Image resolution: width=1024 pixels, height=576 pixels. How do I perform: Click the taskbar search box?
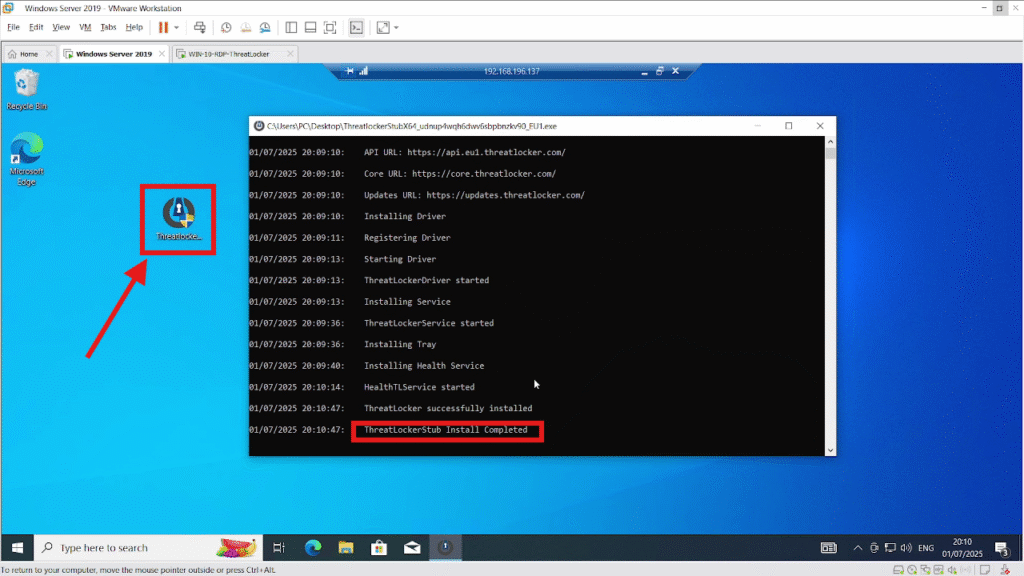click(x=148, y=548)
